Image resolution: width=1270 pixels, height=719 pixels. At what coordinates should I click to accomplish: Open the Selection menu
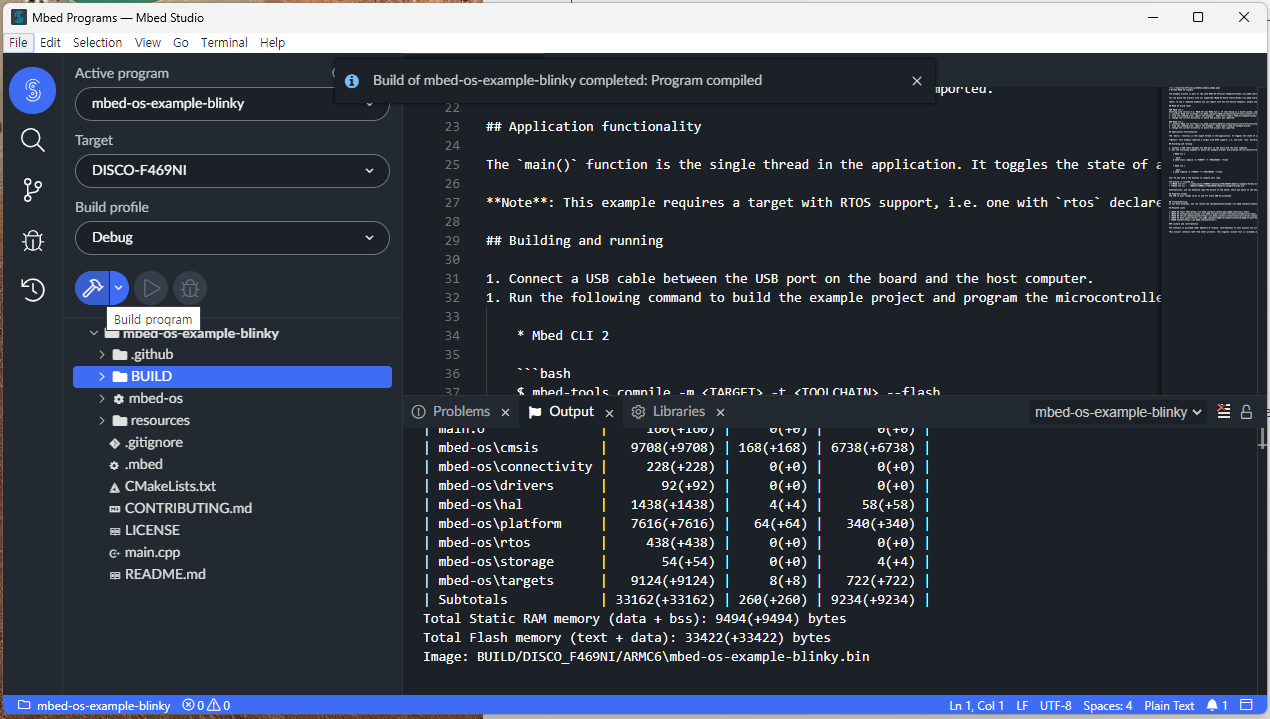[97, 43]
